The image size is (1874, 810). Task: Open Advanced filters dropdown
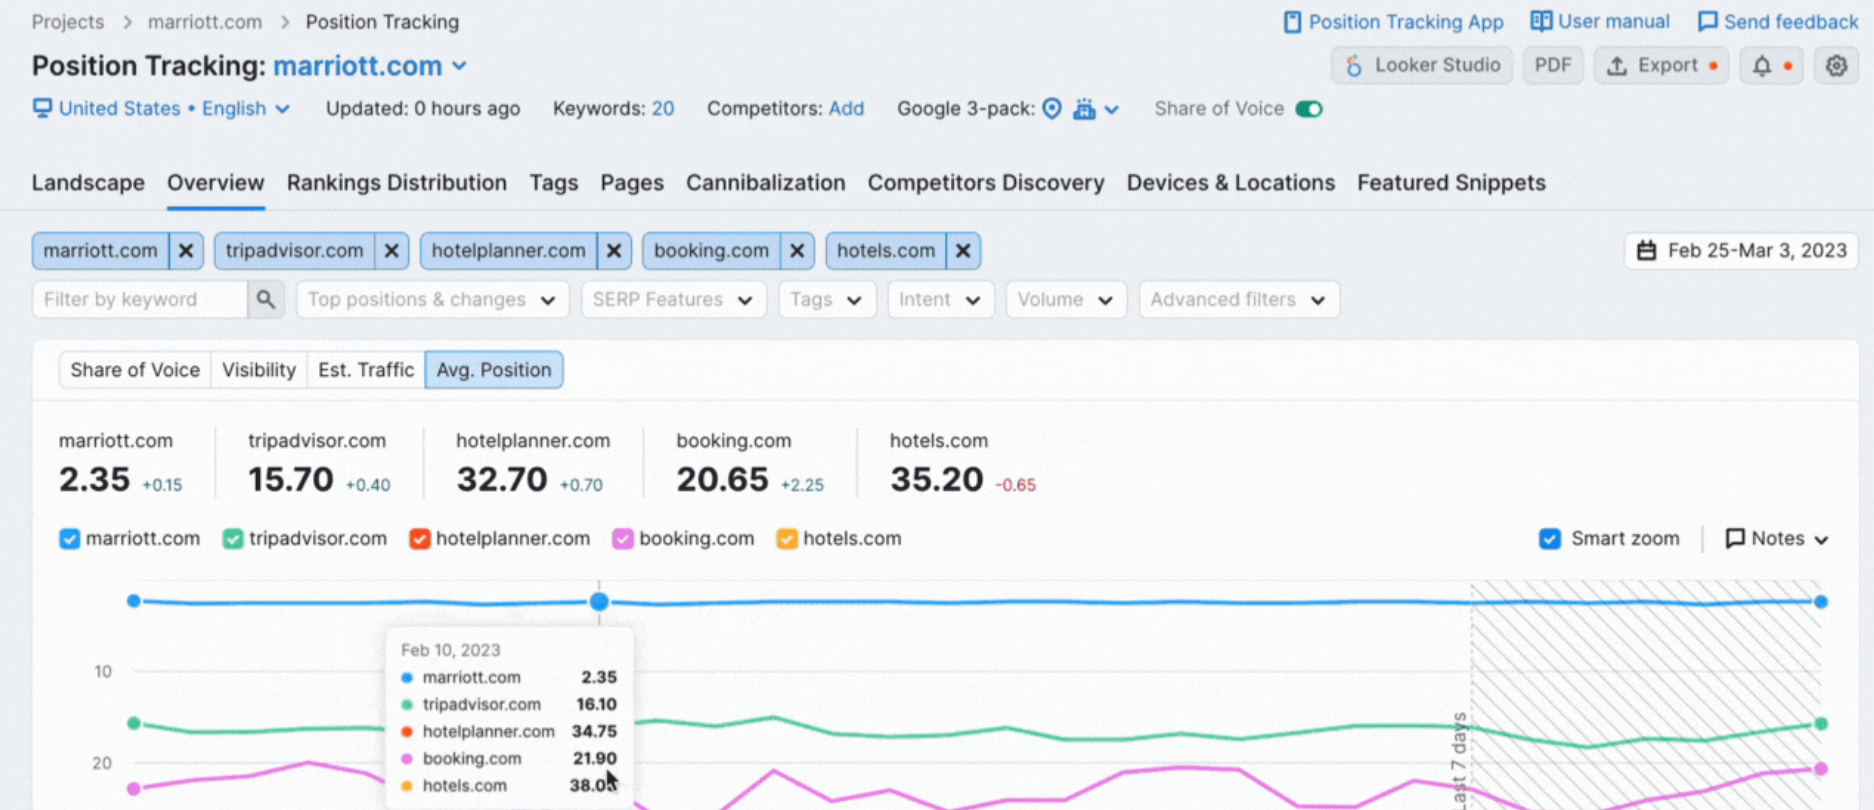click(x=1238, y=300)
